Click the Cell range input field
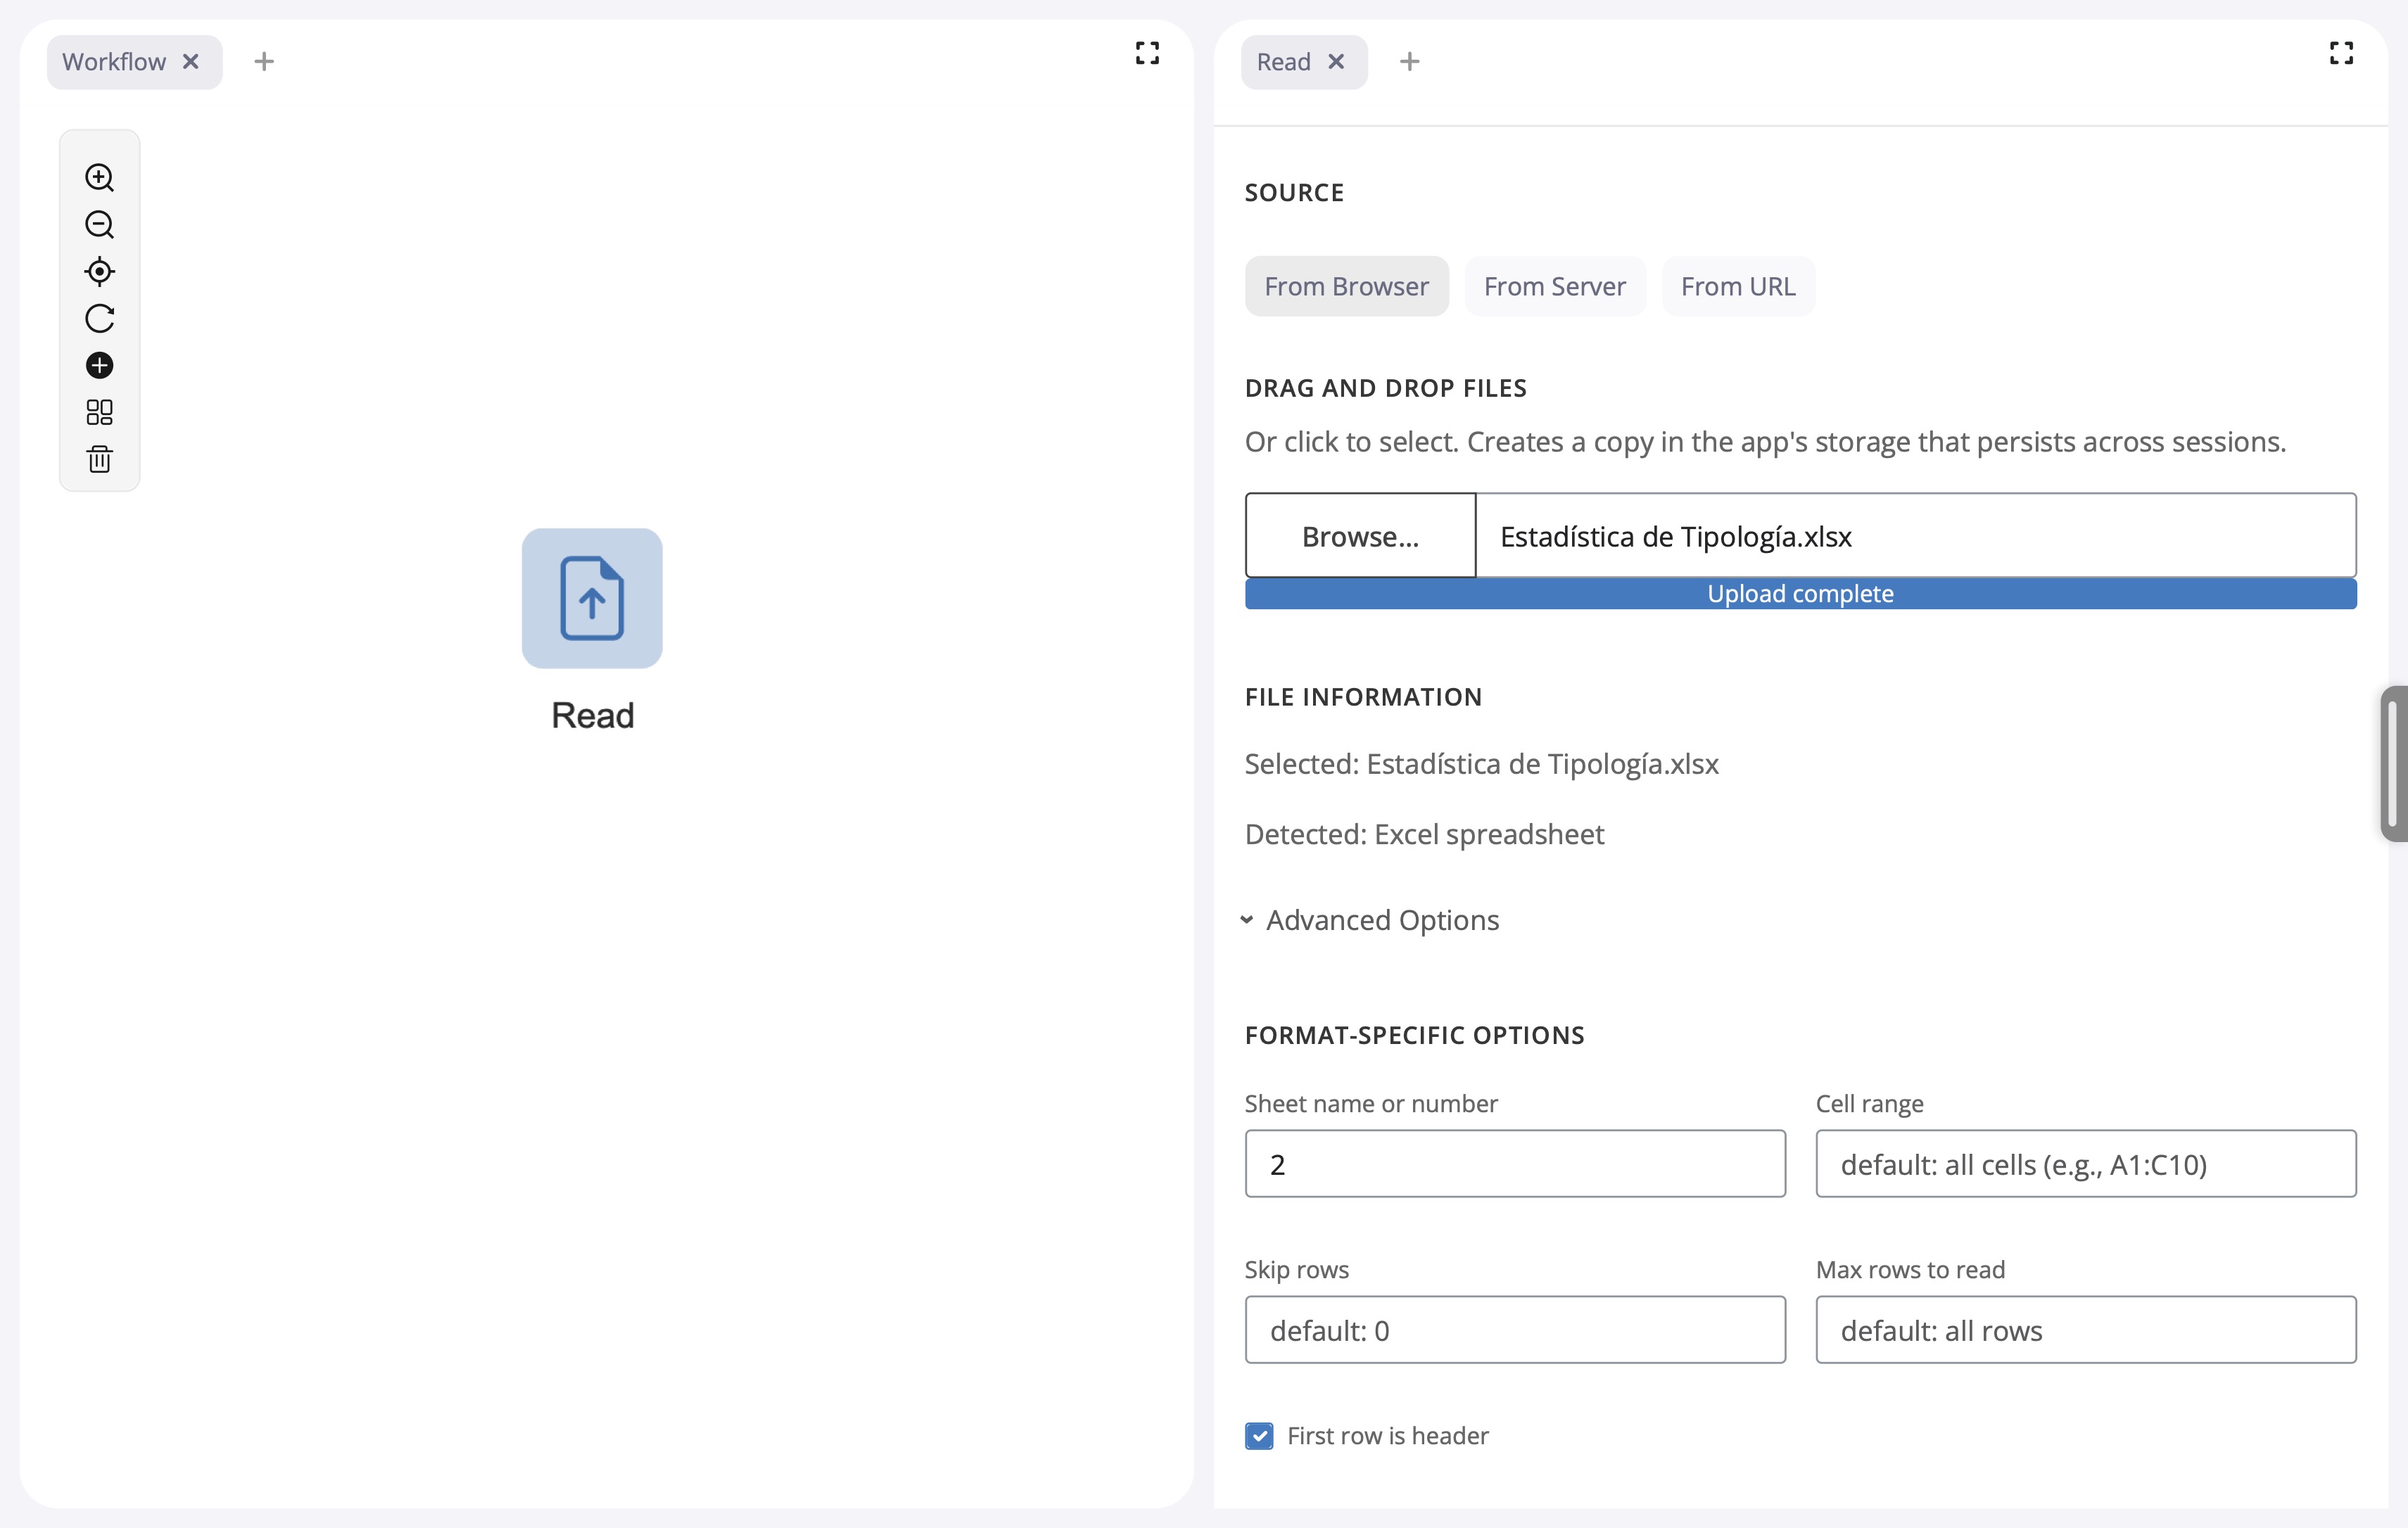Image resolution: width=2408 pixels, height=1528 pixels. pos(2085,1164)
